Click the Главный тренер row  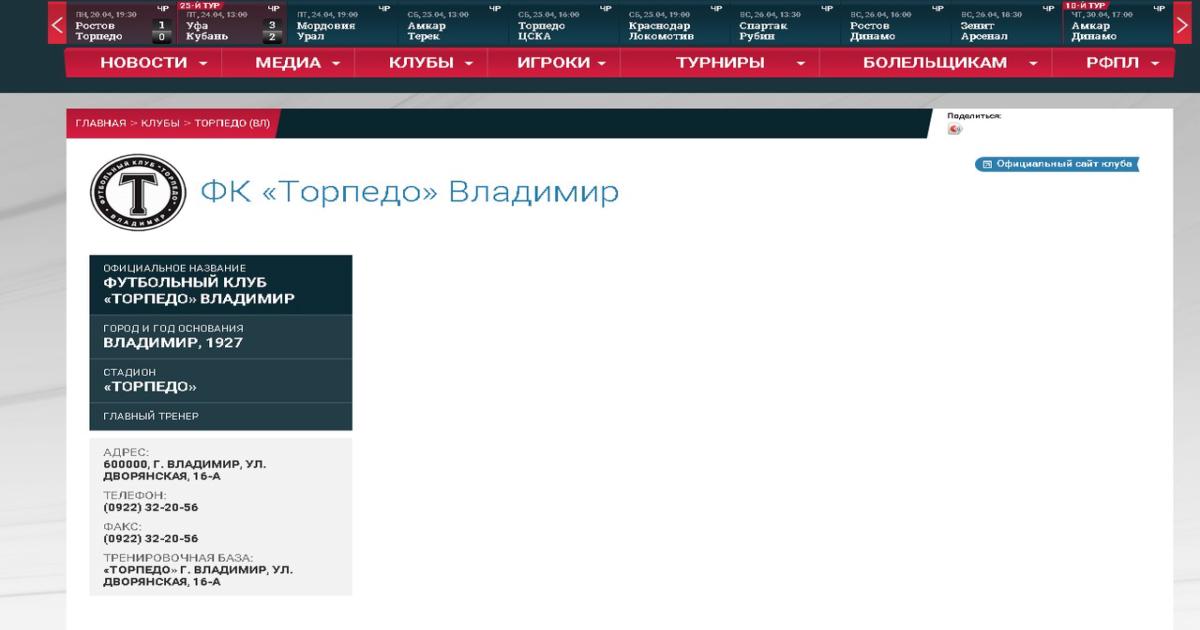click(x=221, y=416)
